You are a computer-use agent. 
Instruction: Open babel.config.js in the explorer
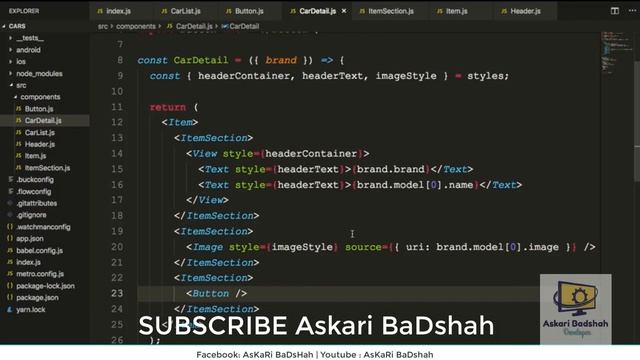pyautogui.click(x=39, y=251)
